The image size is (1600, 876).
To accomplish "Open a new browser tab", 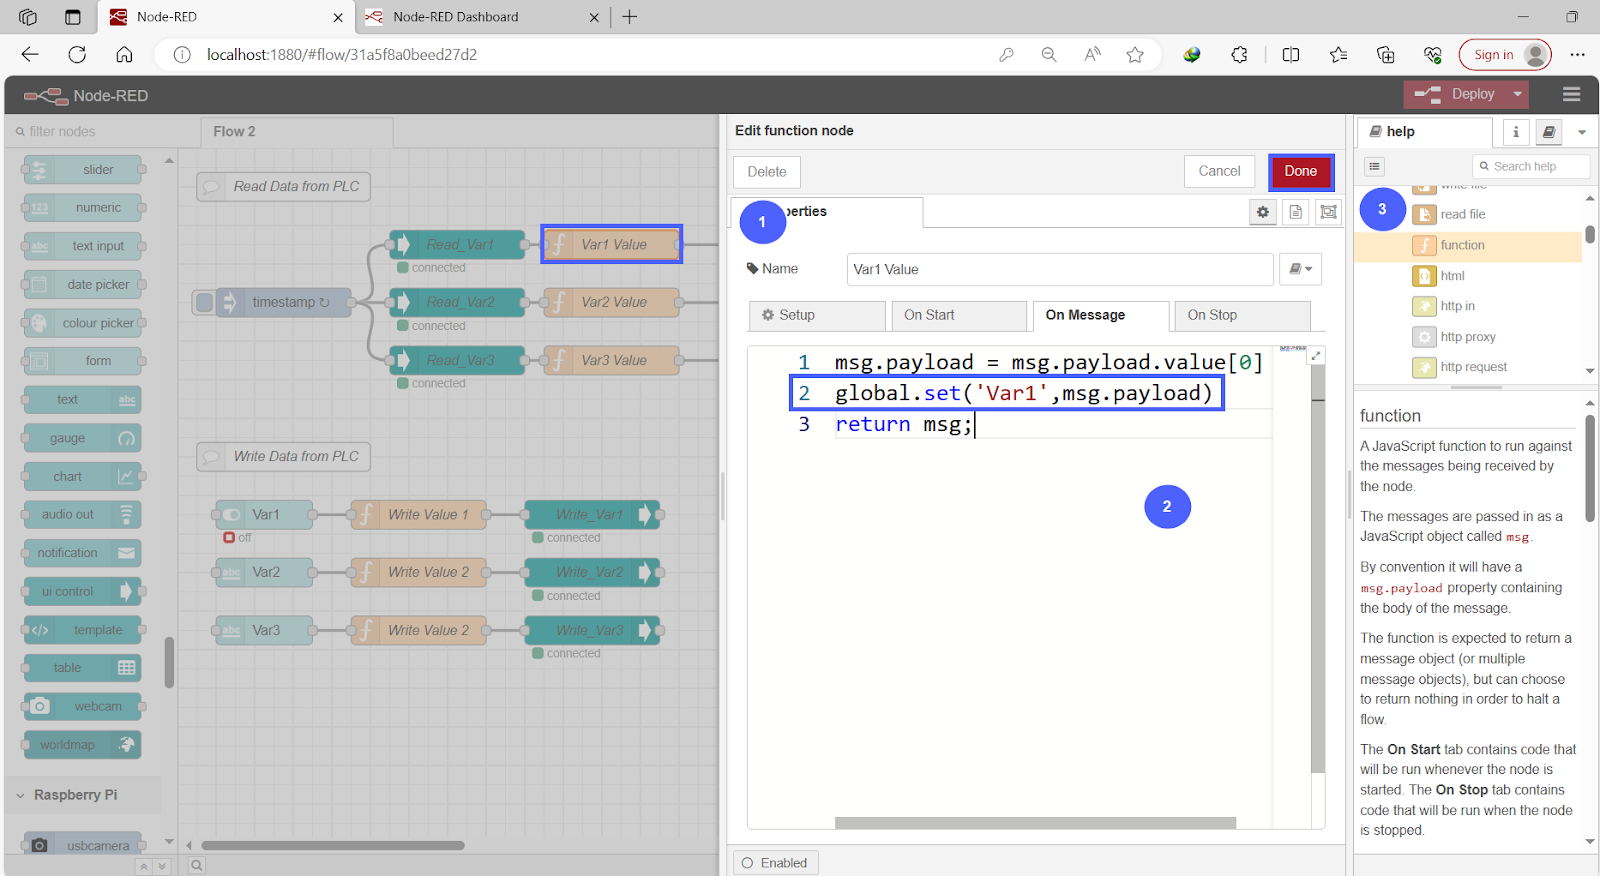I will (x=630, y=17).
